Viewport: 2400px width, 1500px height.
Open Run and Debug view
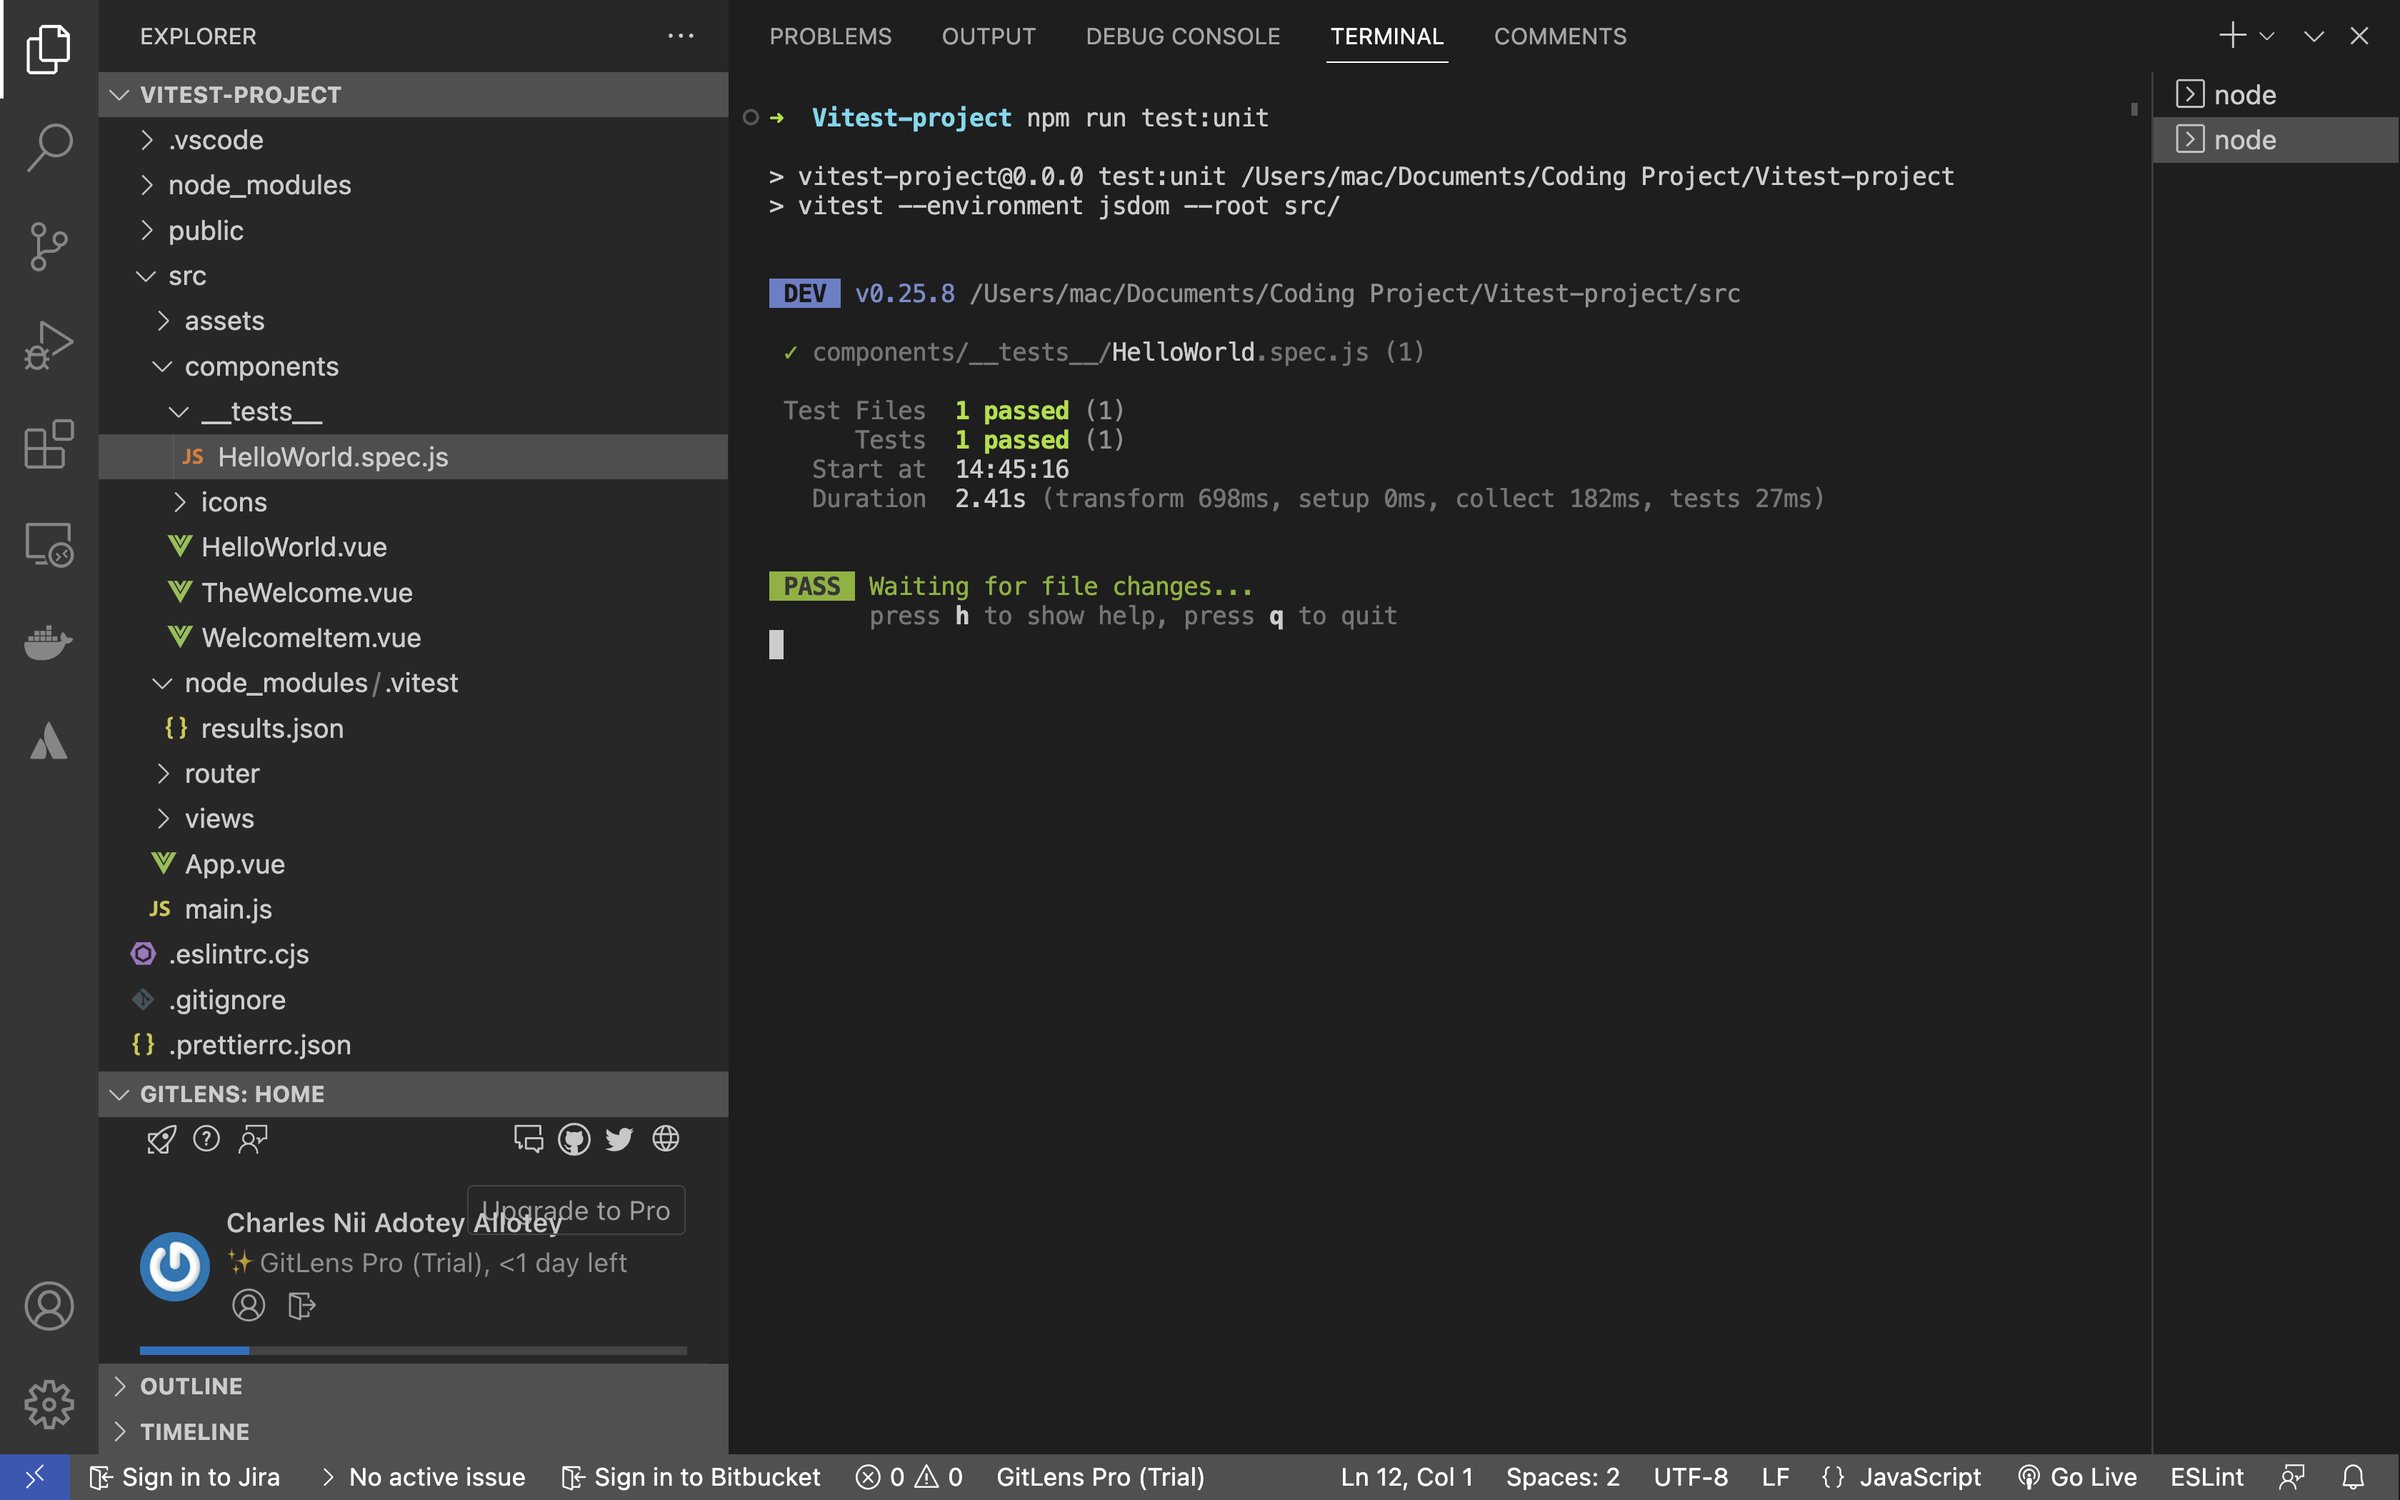48,345
